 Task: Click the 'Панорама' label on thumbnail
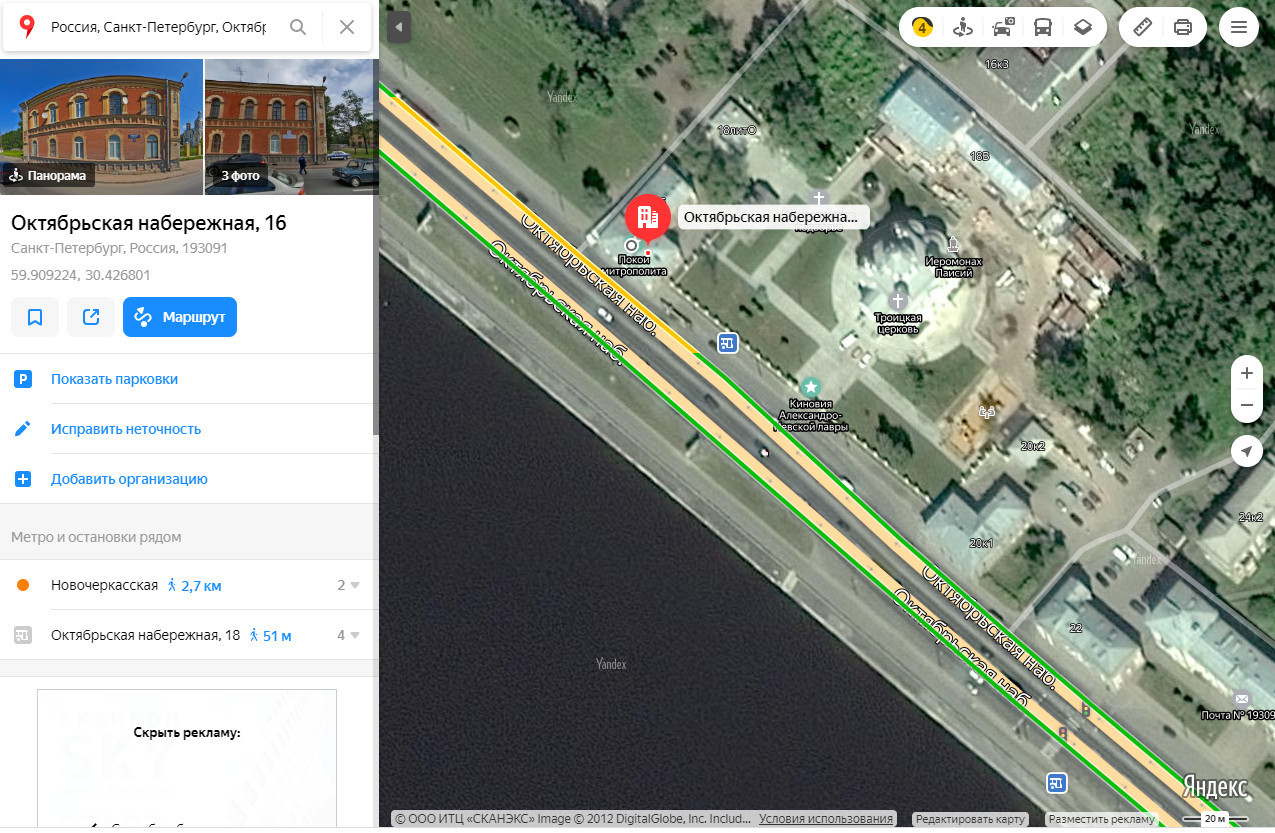click(x=48, y=176)
